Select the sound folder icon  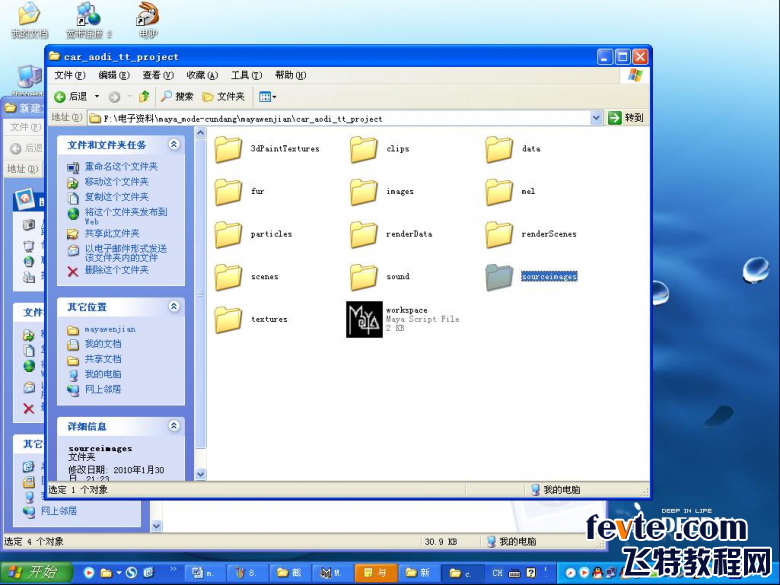point(364,277)
